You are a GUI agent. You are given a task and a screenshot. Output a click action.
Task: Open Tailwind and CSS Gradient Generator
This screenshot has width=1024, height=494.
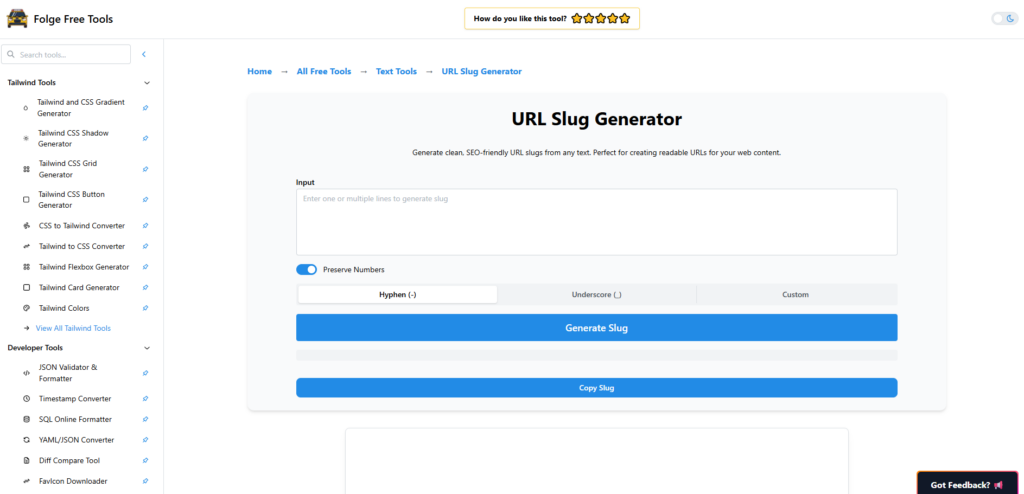(81, 108)
